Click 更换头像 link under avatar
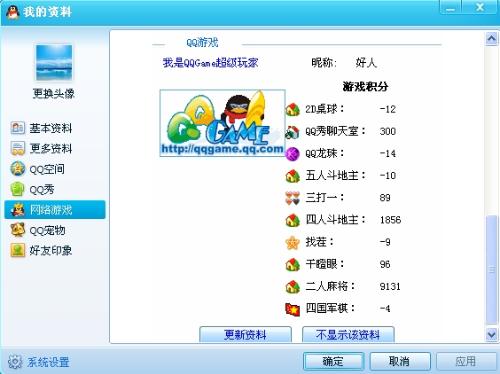Image resolution: width=500 pixels, height=374 pixels. click(54, 94)
